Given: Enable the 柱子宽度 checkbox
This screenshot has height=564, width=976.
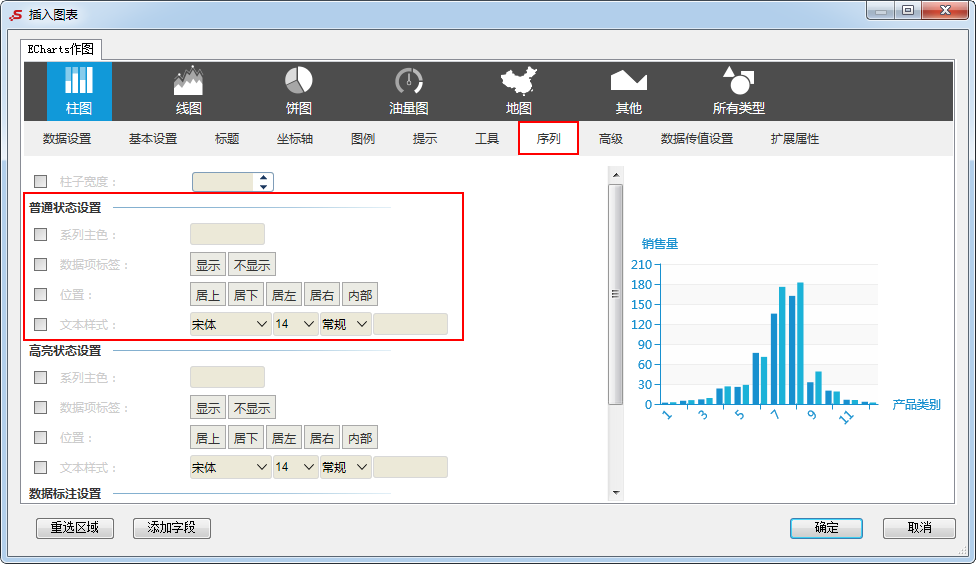Looking at the screenshot, I should 40,181.
